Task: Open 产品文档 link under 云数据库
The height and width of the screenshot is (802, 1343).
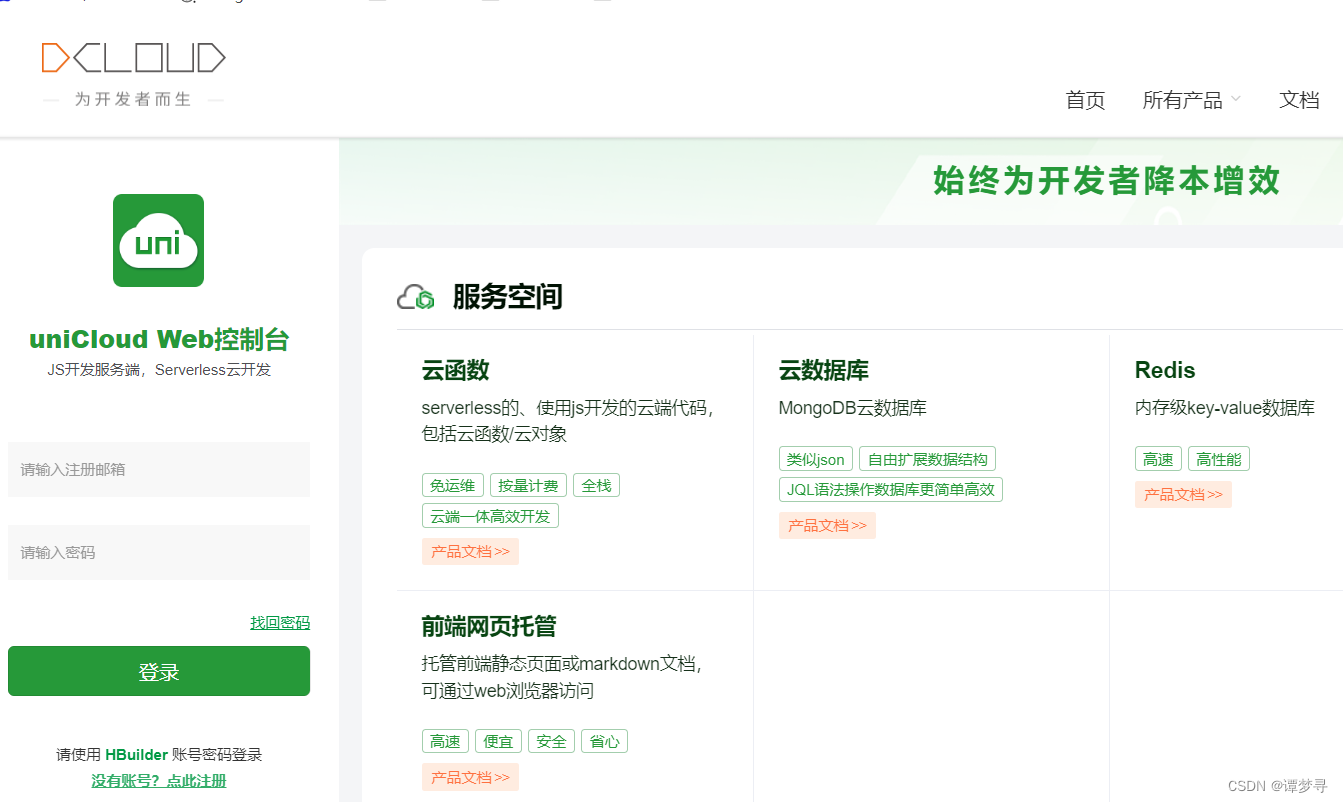Action: (827, 525)
